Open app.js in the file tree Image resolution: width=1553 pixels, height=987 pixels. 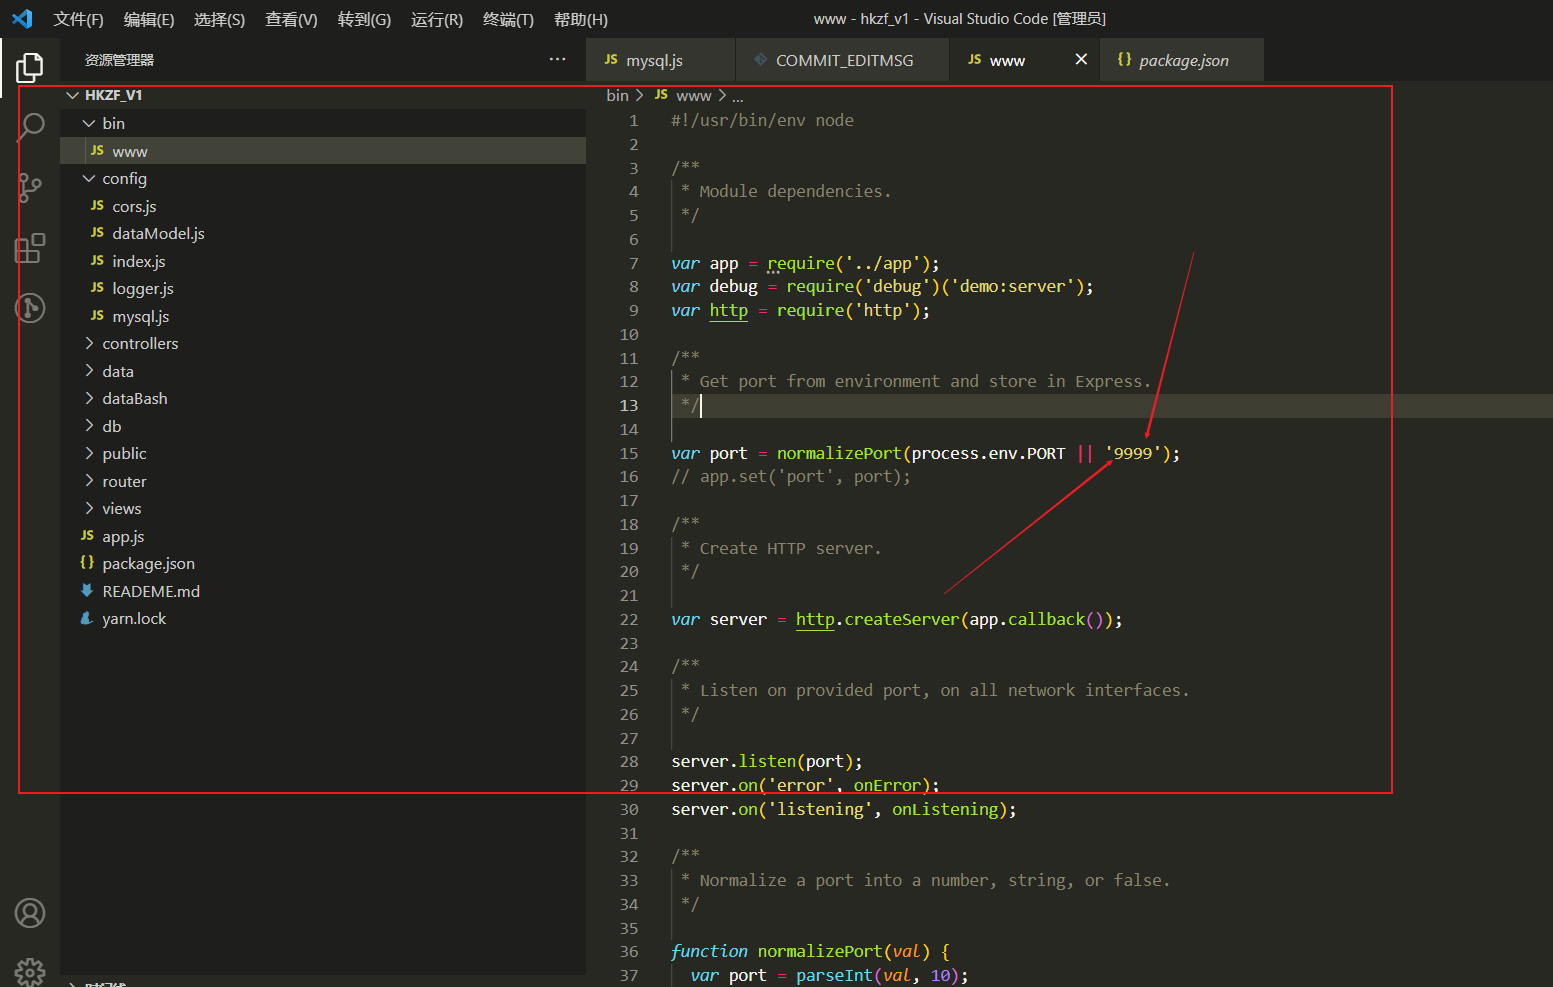(x=323, y=536)
